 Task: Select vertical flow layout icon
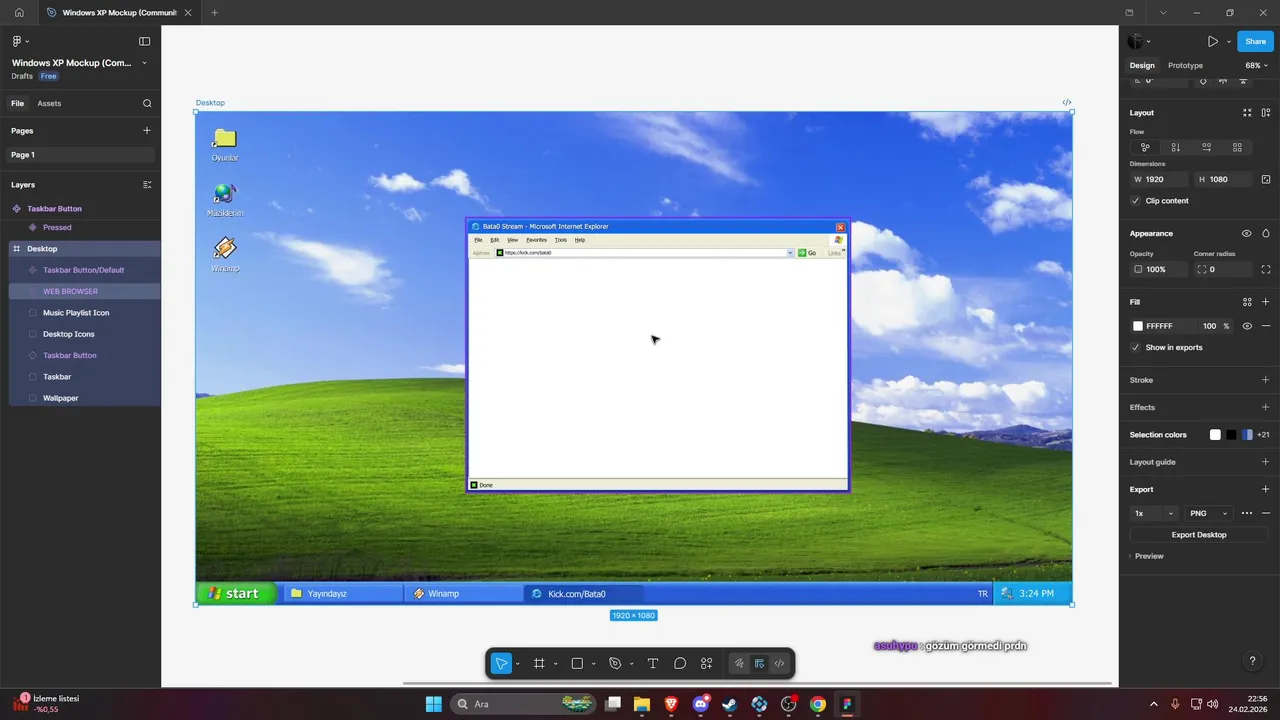point(1176,147)
